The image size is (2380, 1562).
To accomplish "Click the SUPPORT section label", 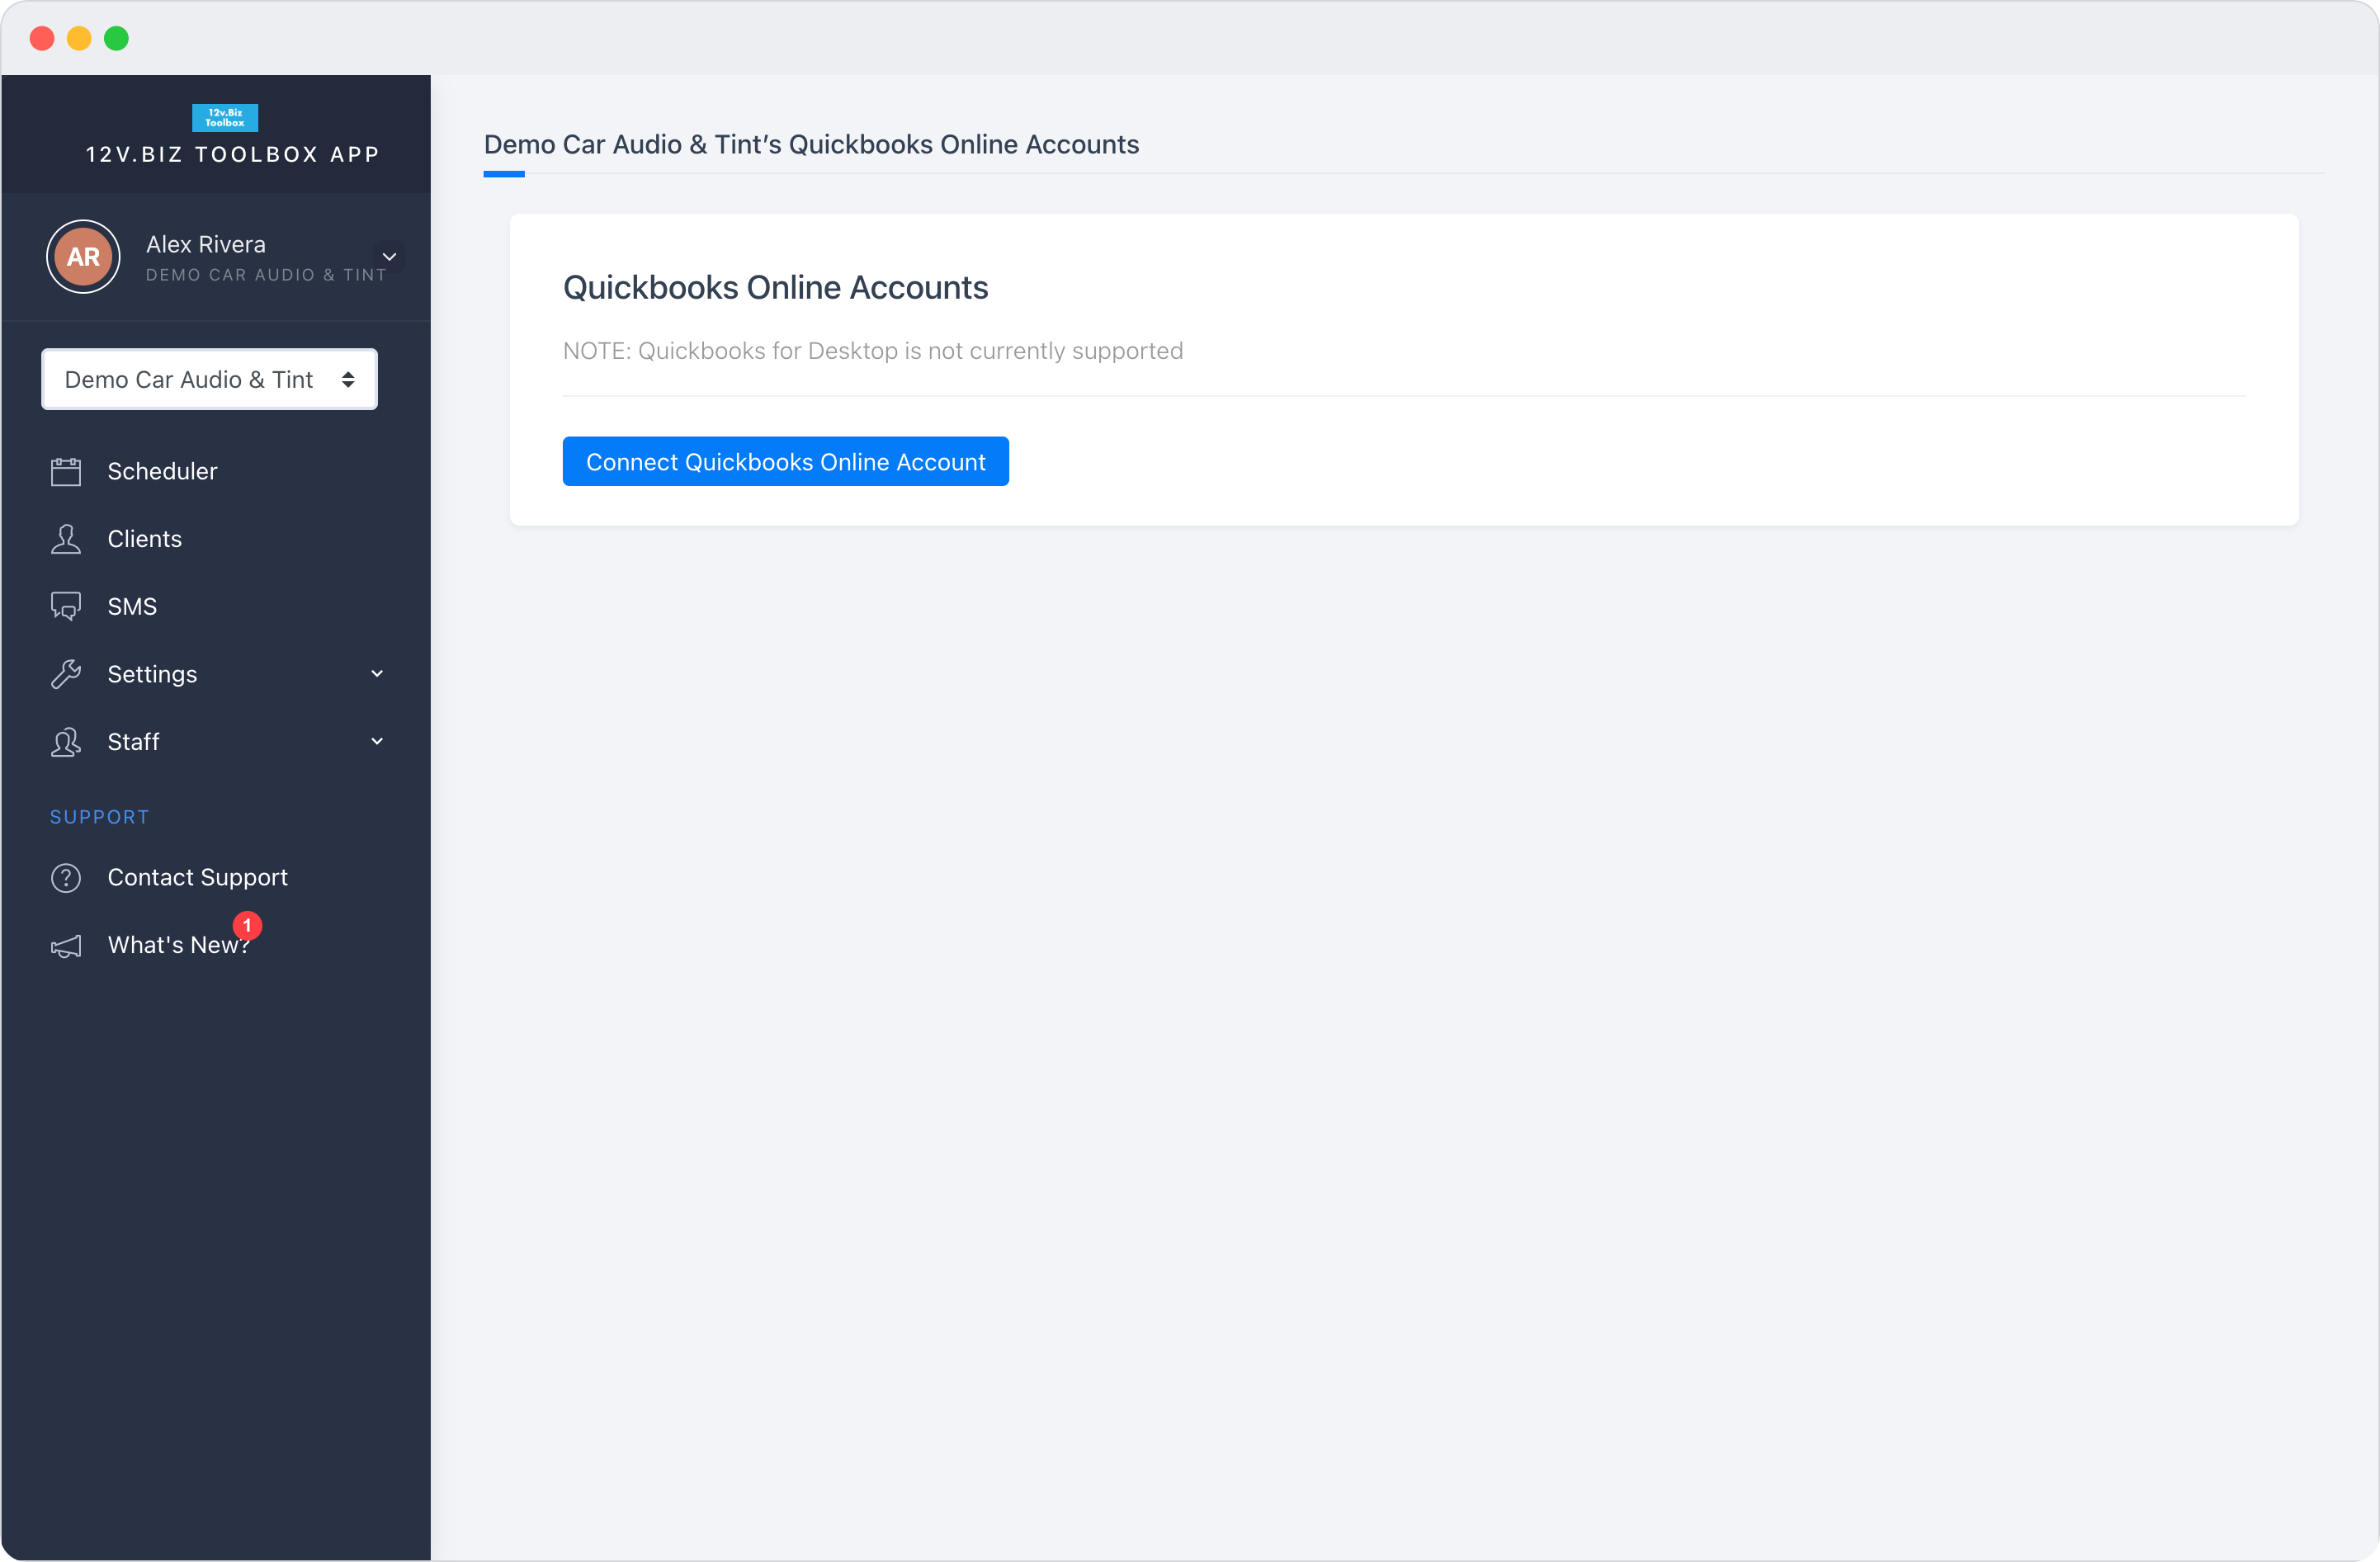I will pyautogui.click(x=100, y=817).
